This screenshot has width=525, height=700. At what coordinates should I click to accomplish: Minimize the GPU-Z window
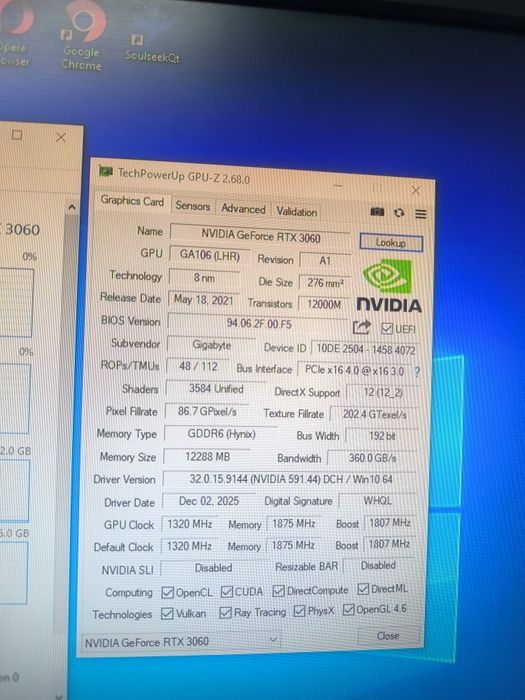[x=338, y=184]
